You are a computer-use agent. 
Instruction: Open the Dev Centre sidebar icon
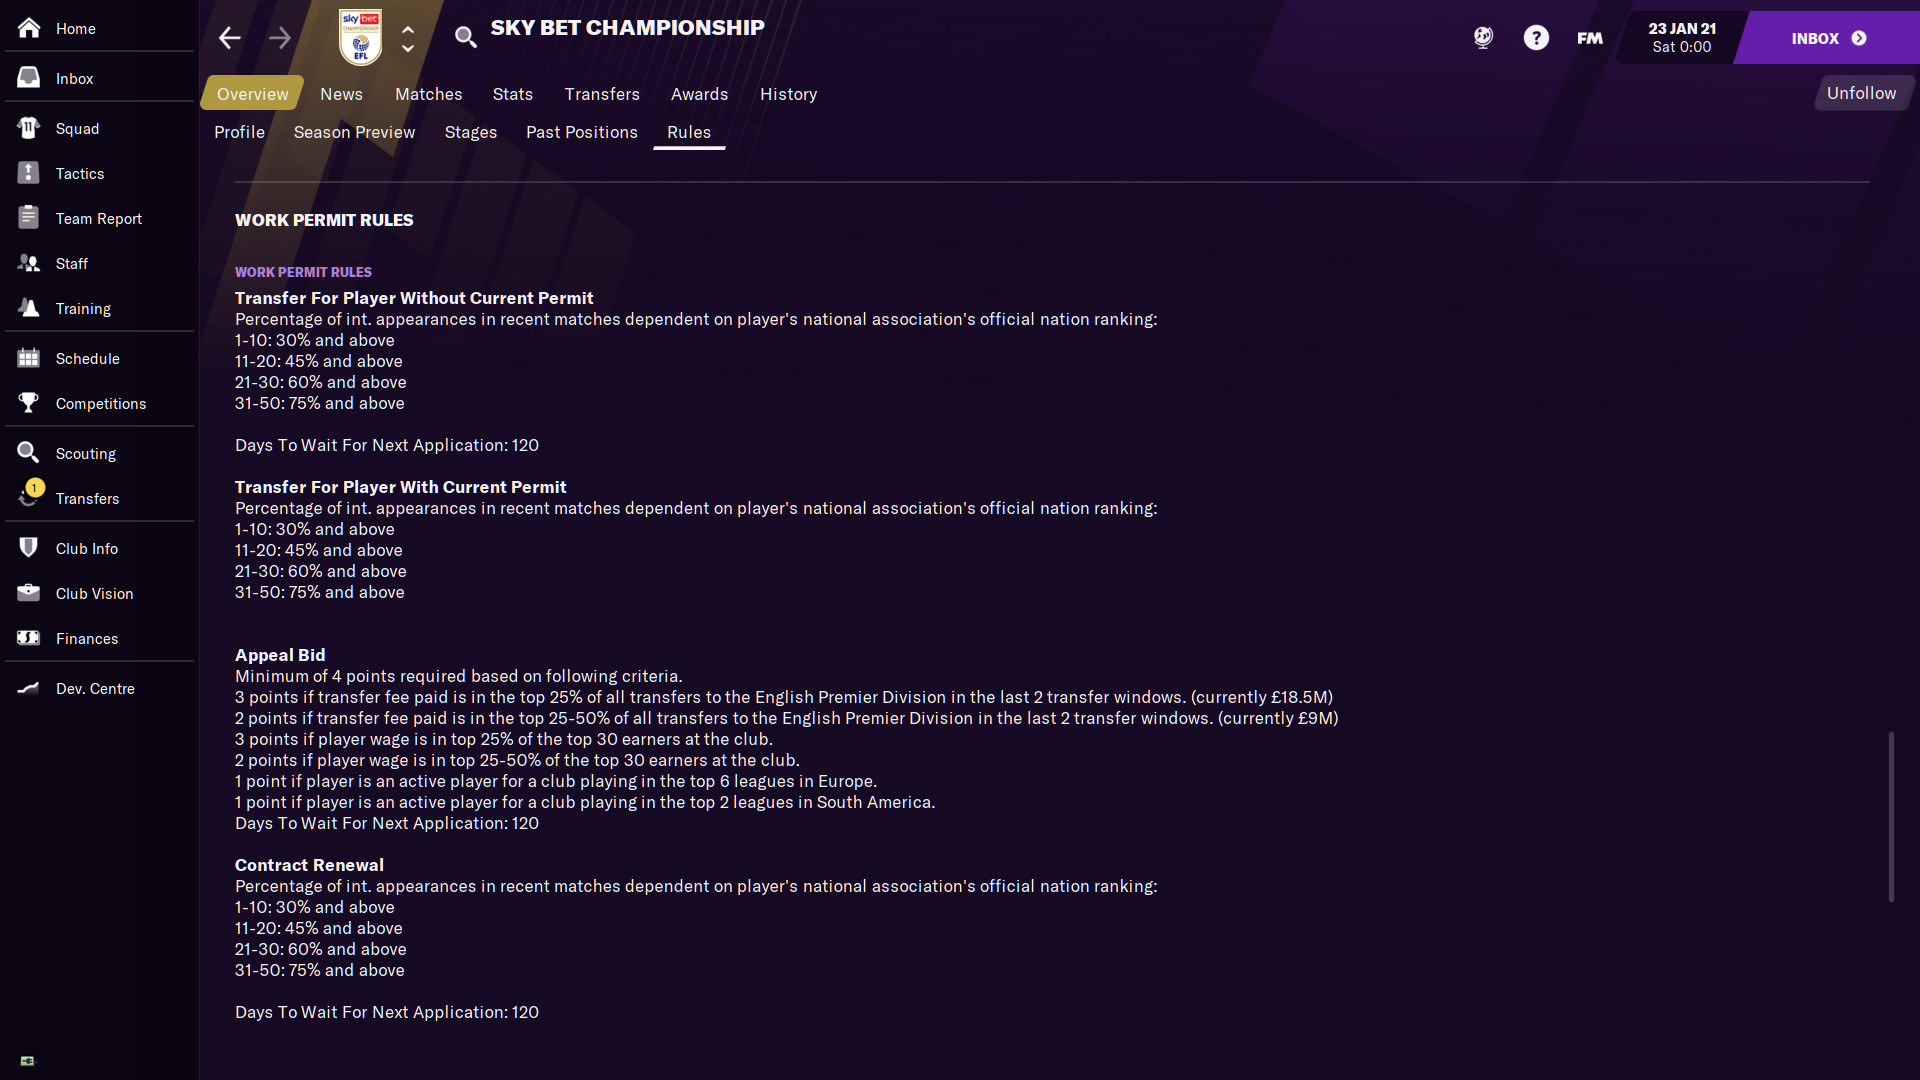tap(30, 687)
